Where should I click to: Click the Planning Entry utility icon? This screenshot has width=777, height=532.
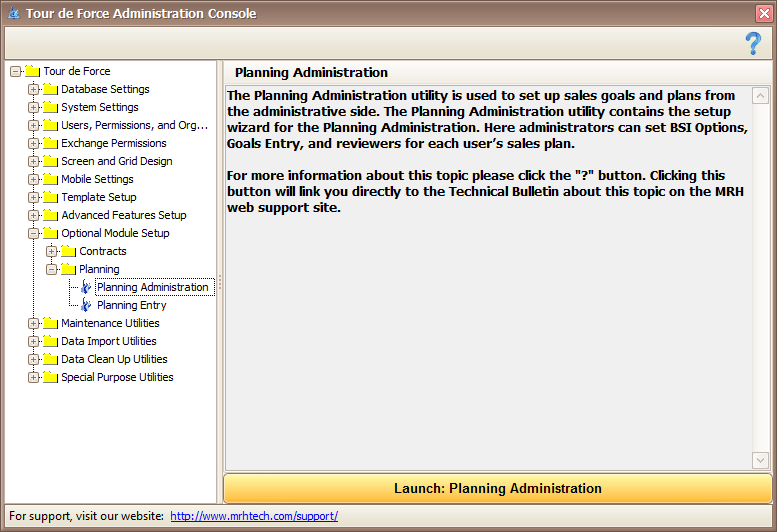tap(86, 305)
